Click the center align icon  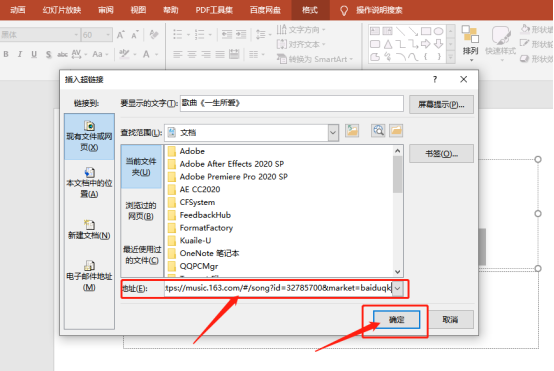point(192,54)
